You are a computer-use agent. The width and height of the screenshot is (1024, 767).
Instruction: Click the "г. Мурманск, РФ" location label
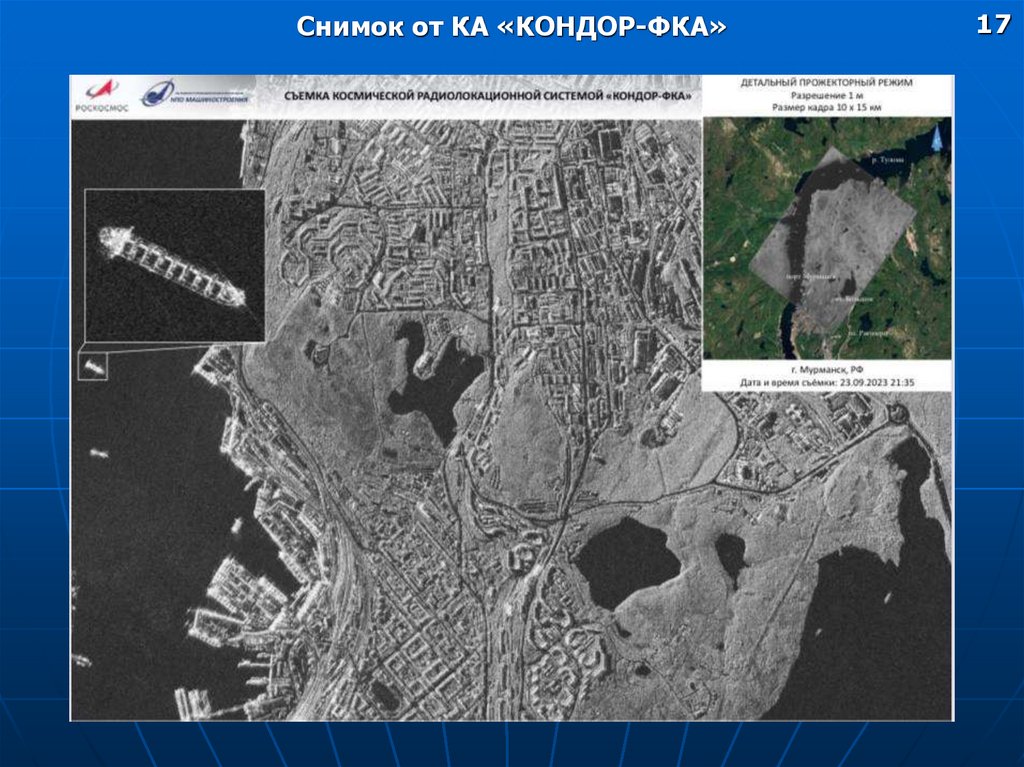point(827,370)
